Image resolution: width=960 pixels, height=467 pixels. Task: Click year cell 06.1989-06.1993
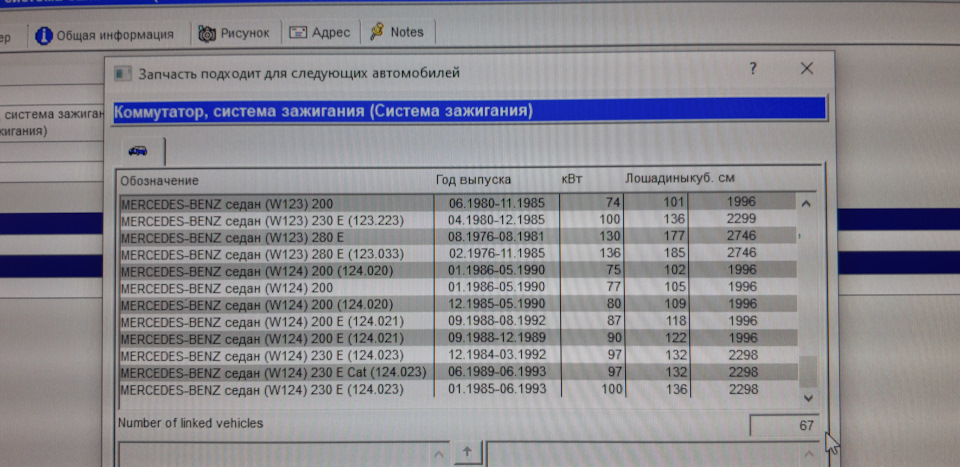[x=497, y=372]
